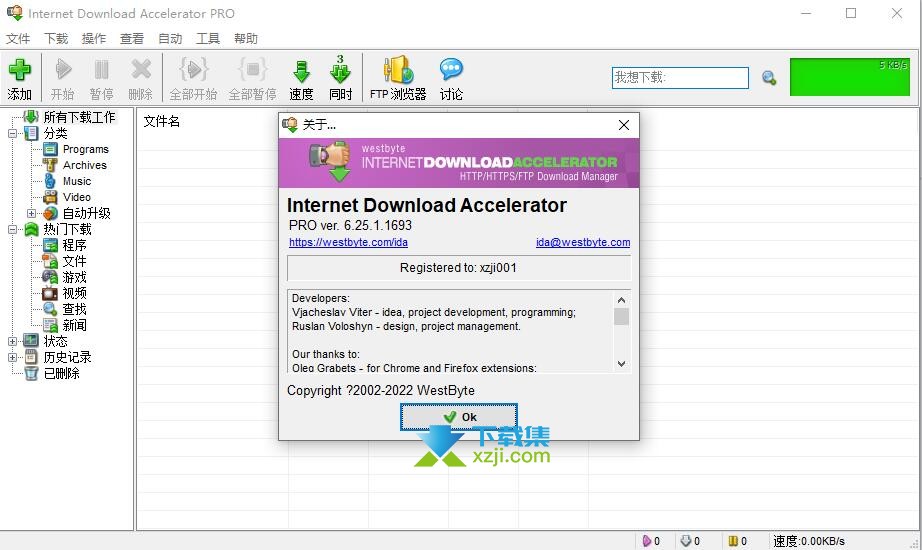Open the 自动 menu
922x550 pixels.
[x=171, y=39]
